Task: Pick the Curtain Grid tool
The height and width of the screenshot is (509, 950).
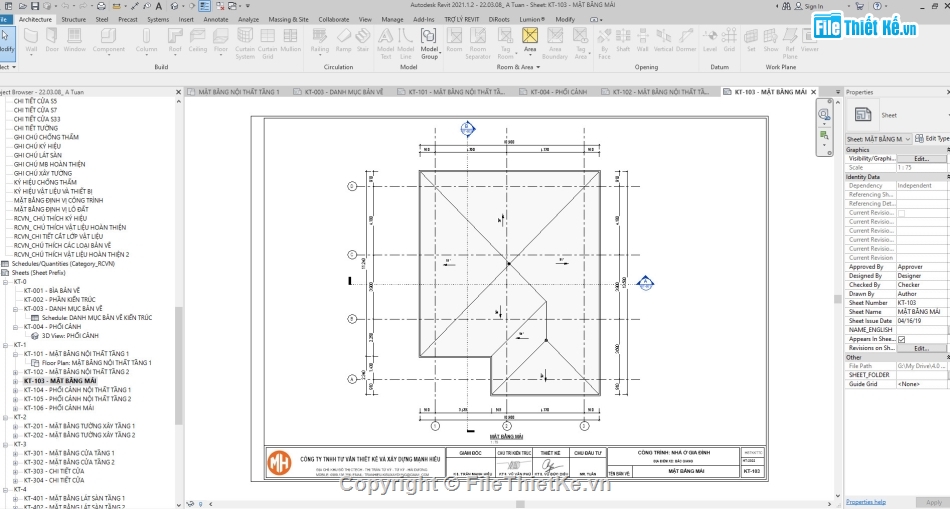Action: 267,44
